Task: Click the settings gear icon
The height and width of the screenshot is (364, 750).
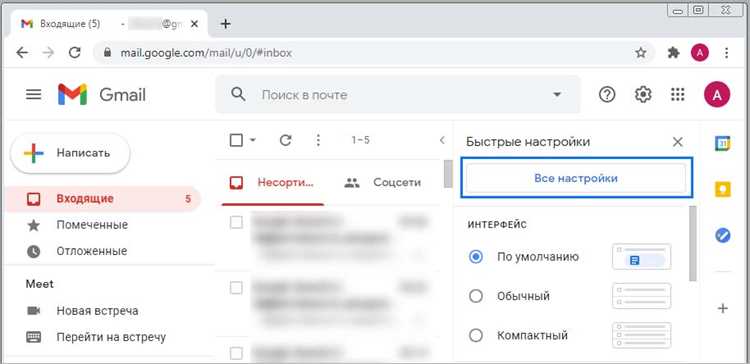Action: [x=643, y=95]
